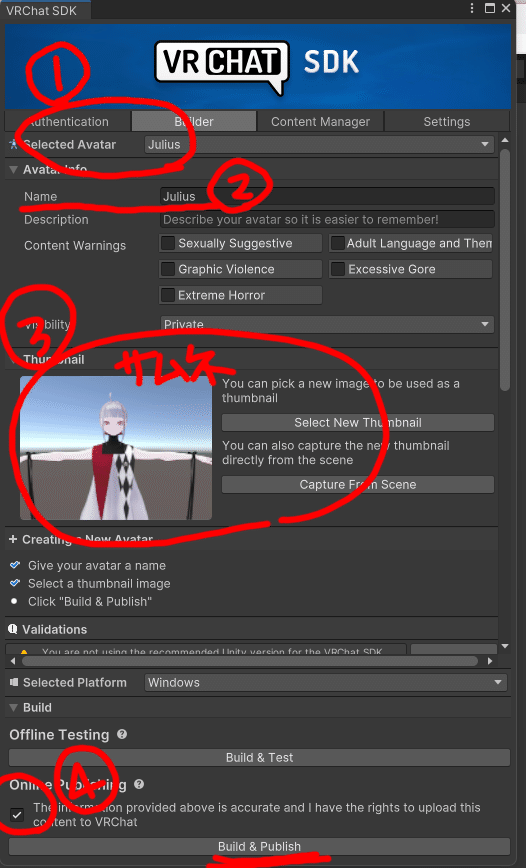Enable Adult Language and Themes warning
The image size is (526, 868).
[x=337, y=243]
